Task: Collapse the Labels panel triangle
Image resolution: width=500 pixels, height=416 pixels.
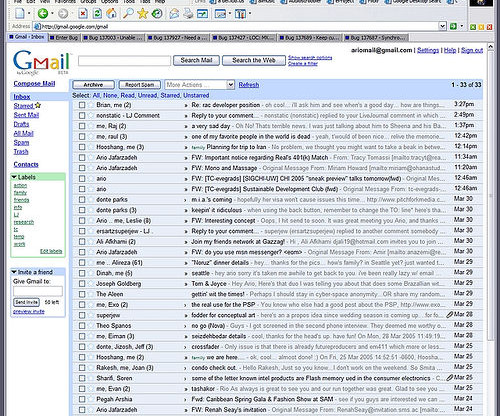Action: pos(14,177)
